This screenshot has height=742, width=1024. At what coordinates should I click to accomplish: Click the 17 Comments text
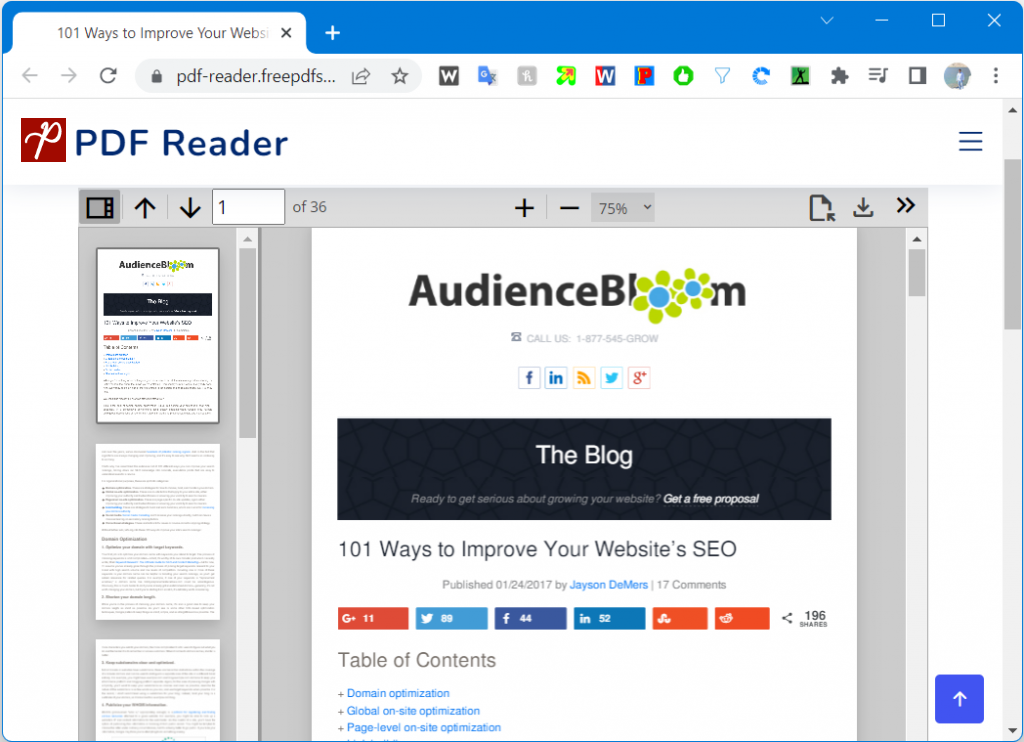click(691, 585)
